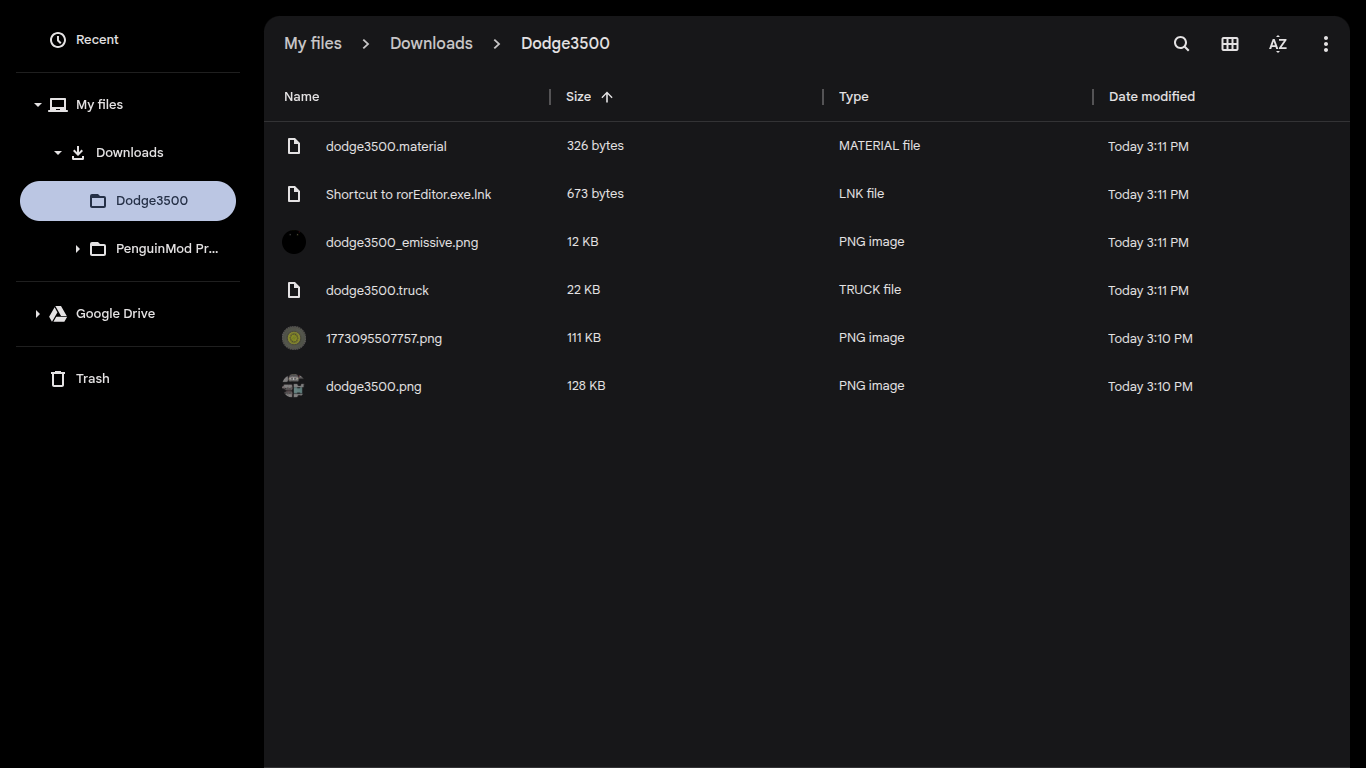Navigate to My files in breadcrumb

(313, 44)
